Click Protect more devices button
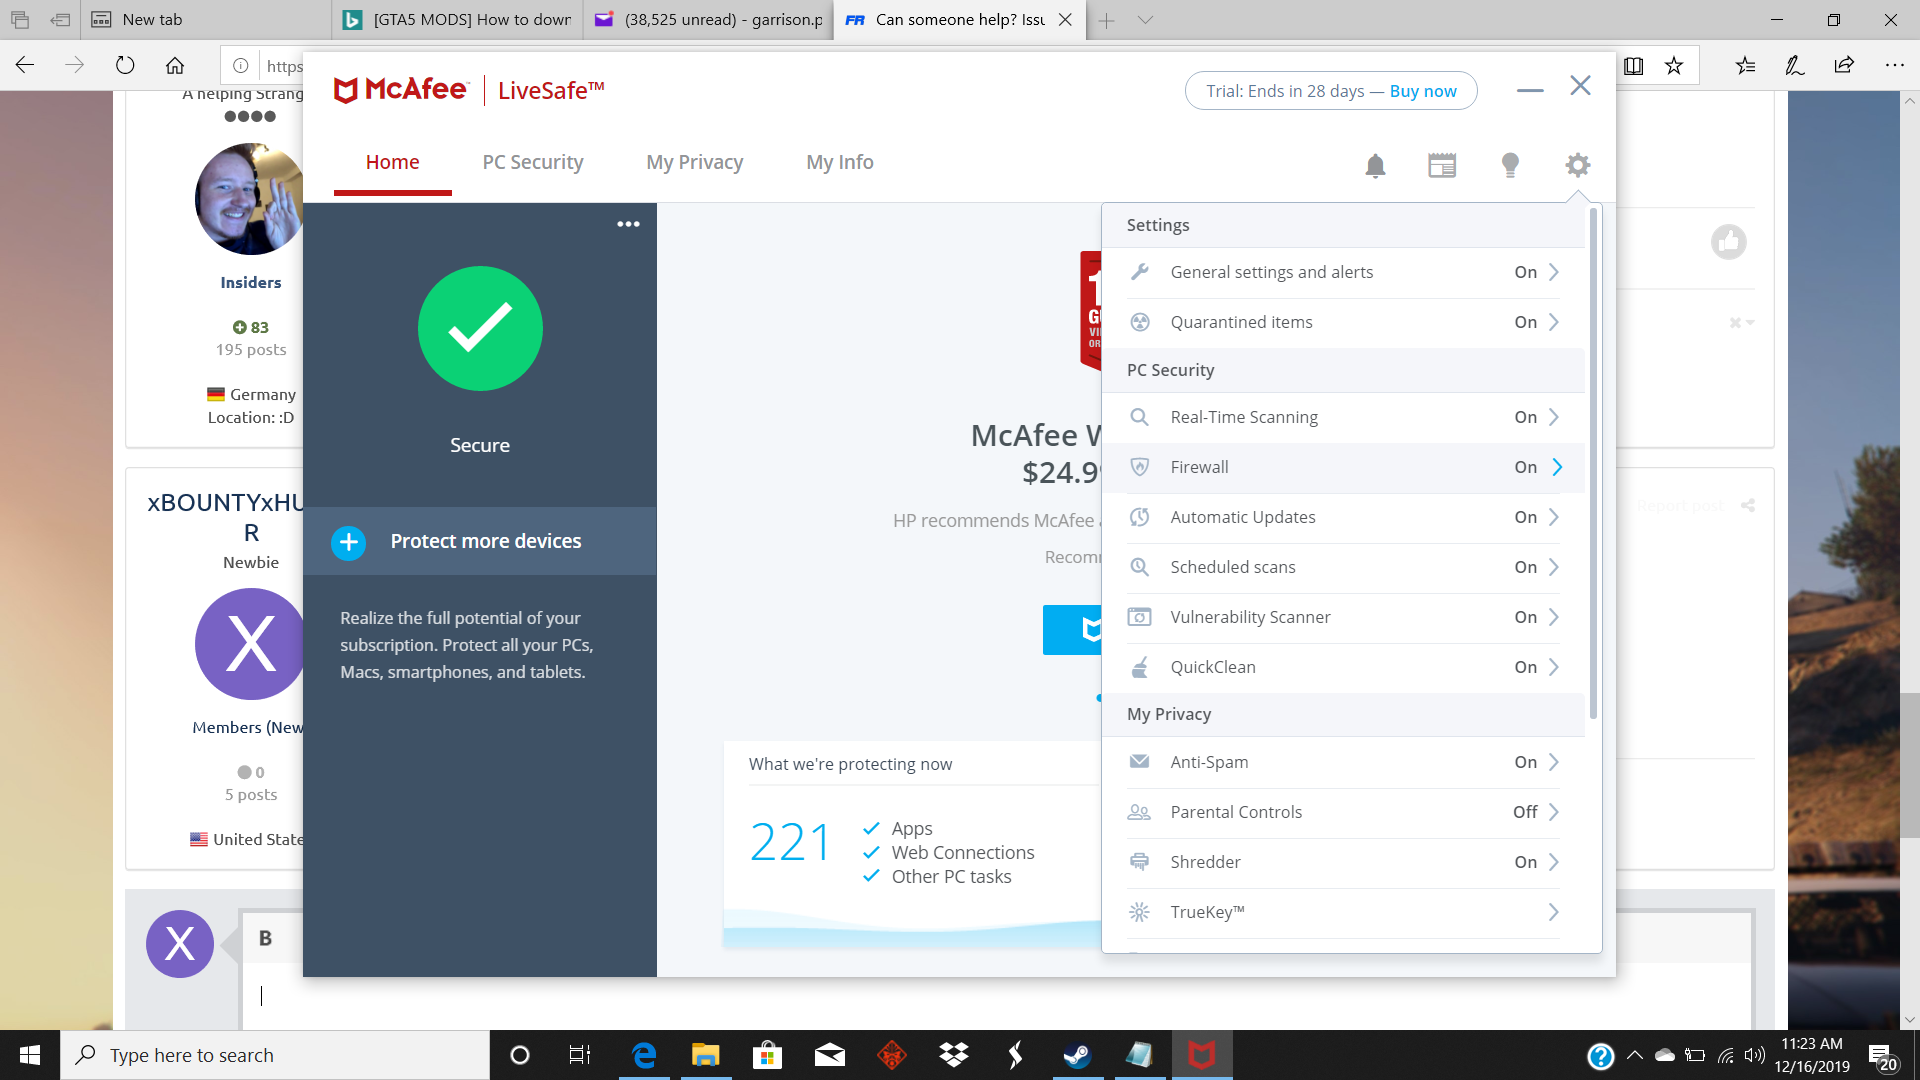The width and height of the screenshot is (1920, 1080). tap(485, 541)
